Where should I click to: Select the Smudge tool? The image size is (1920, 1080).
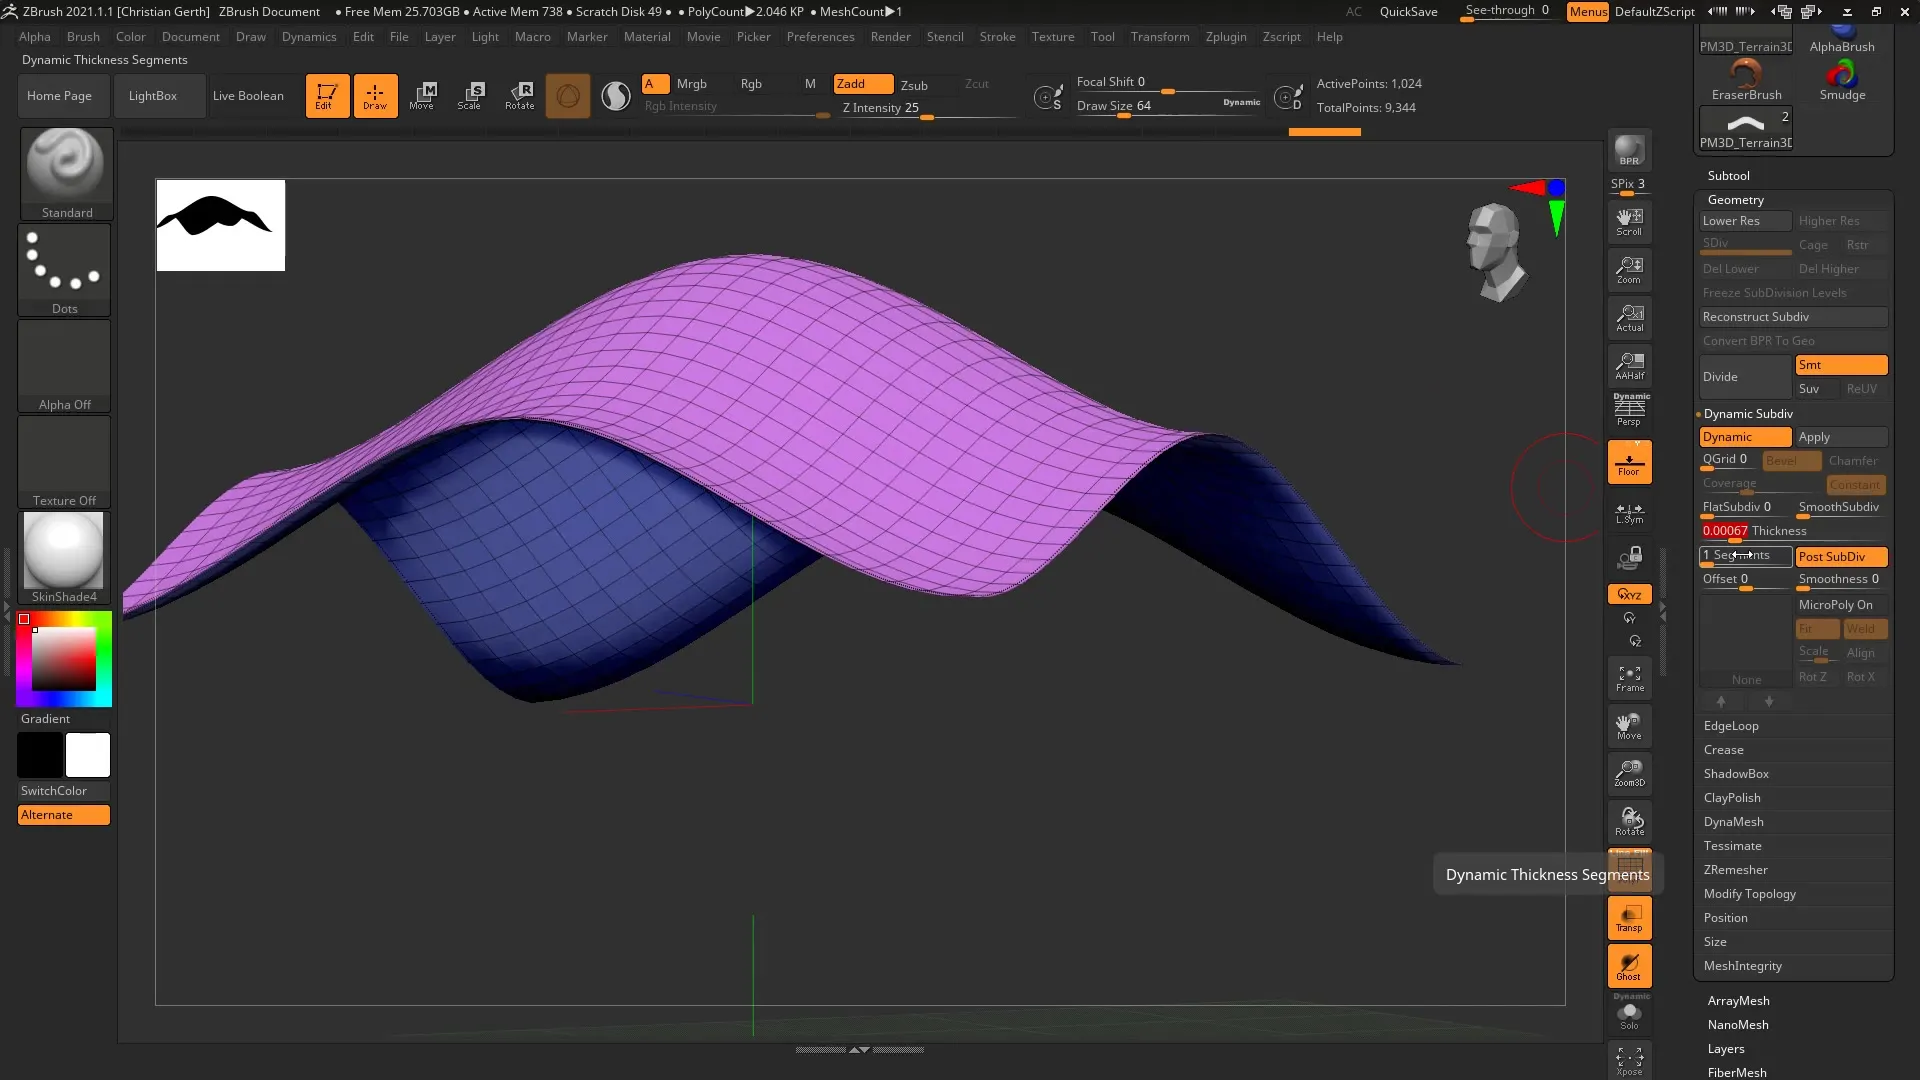[1842, 80]
